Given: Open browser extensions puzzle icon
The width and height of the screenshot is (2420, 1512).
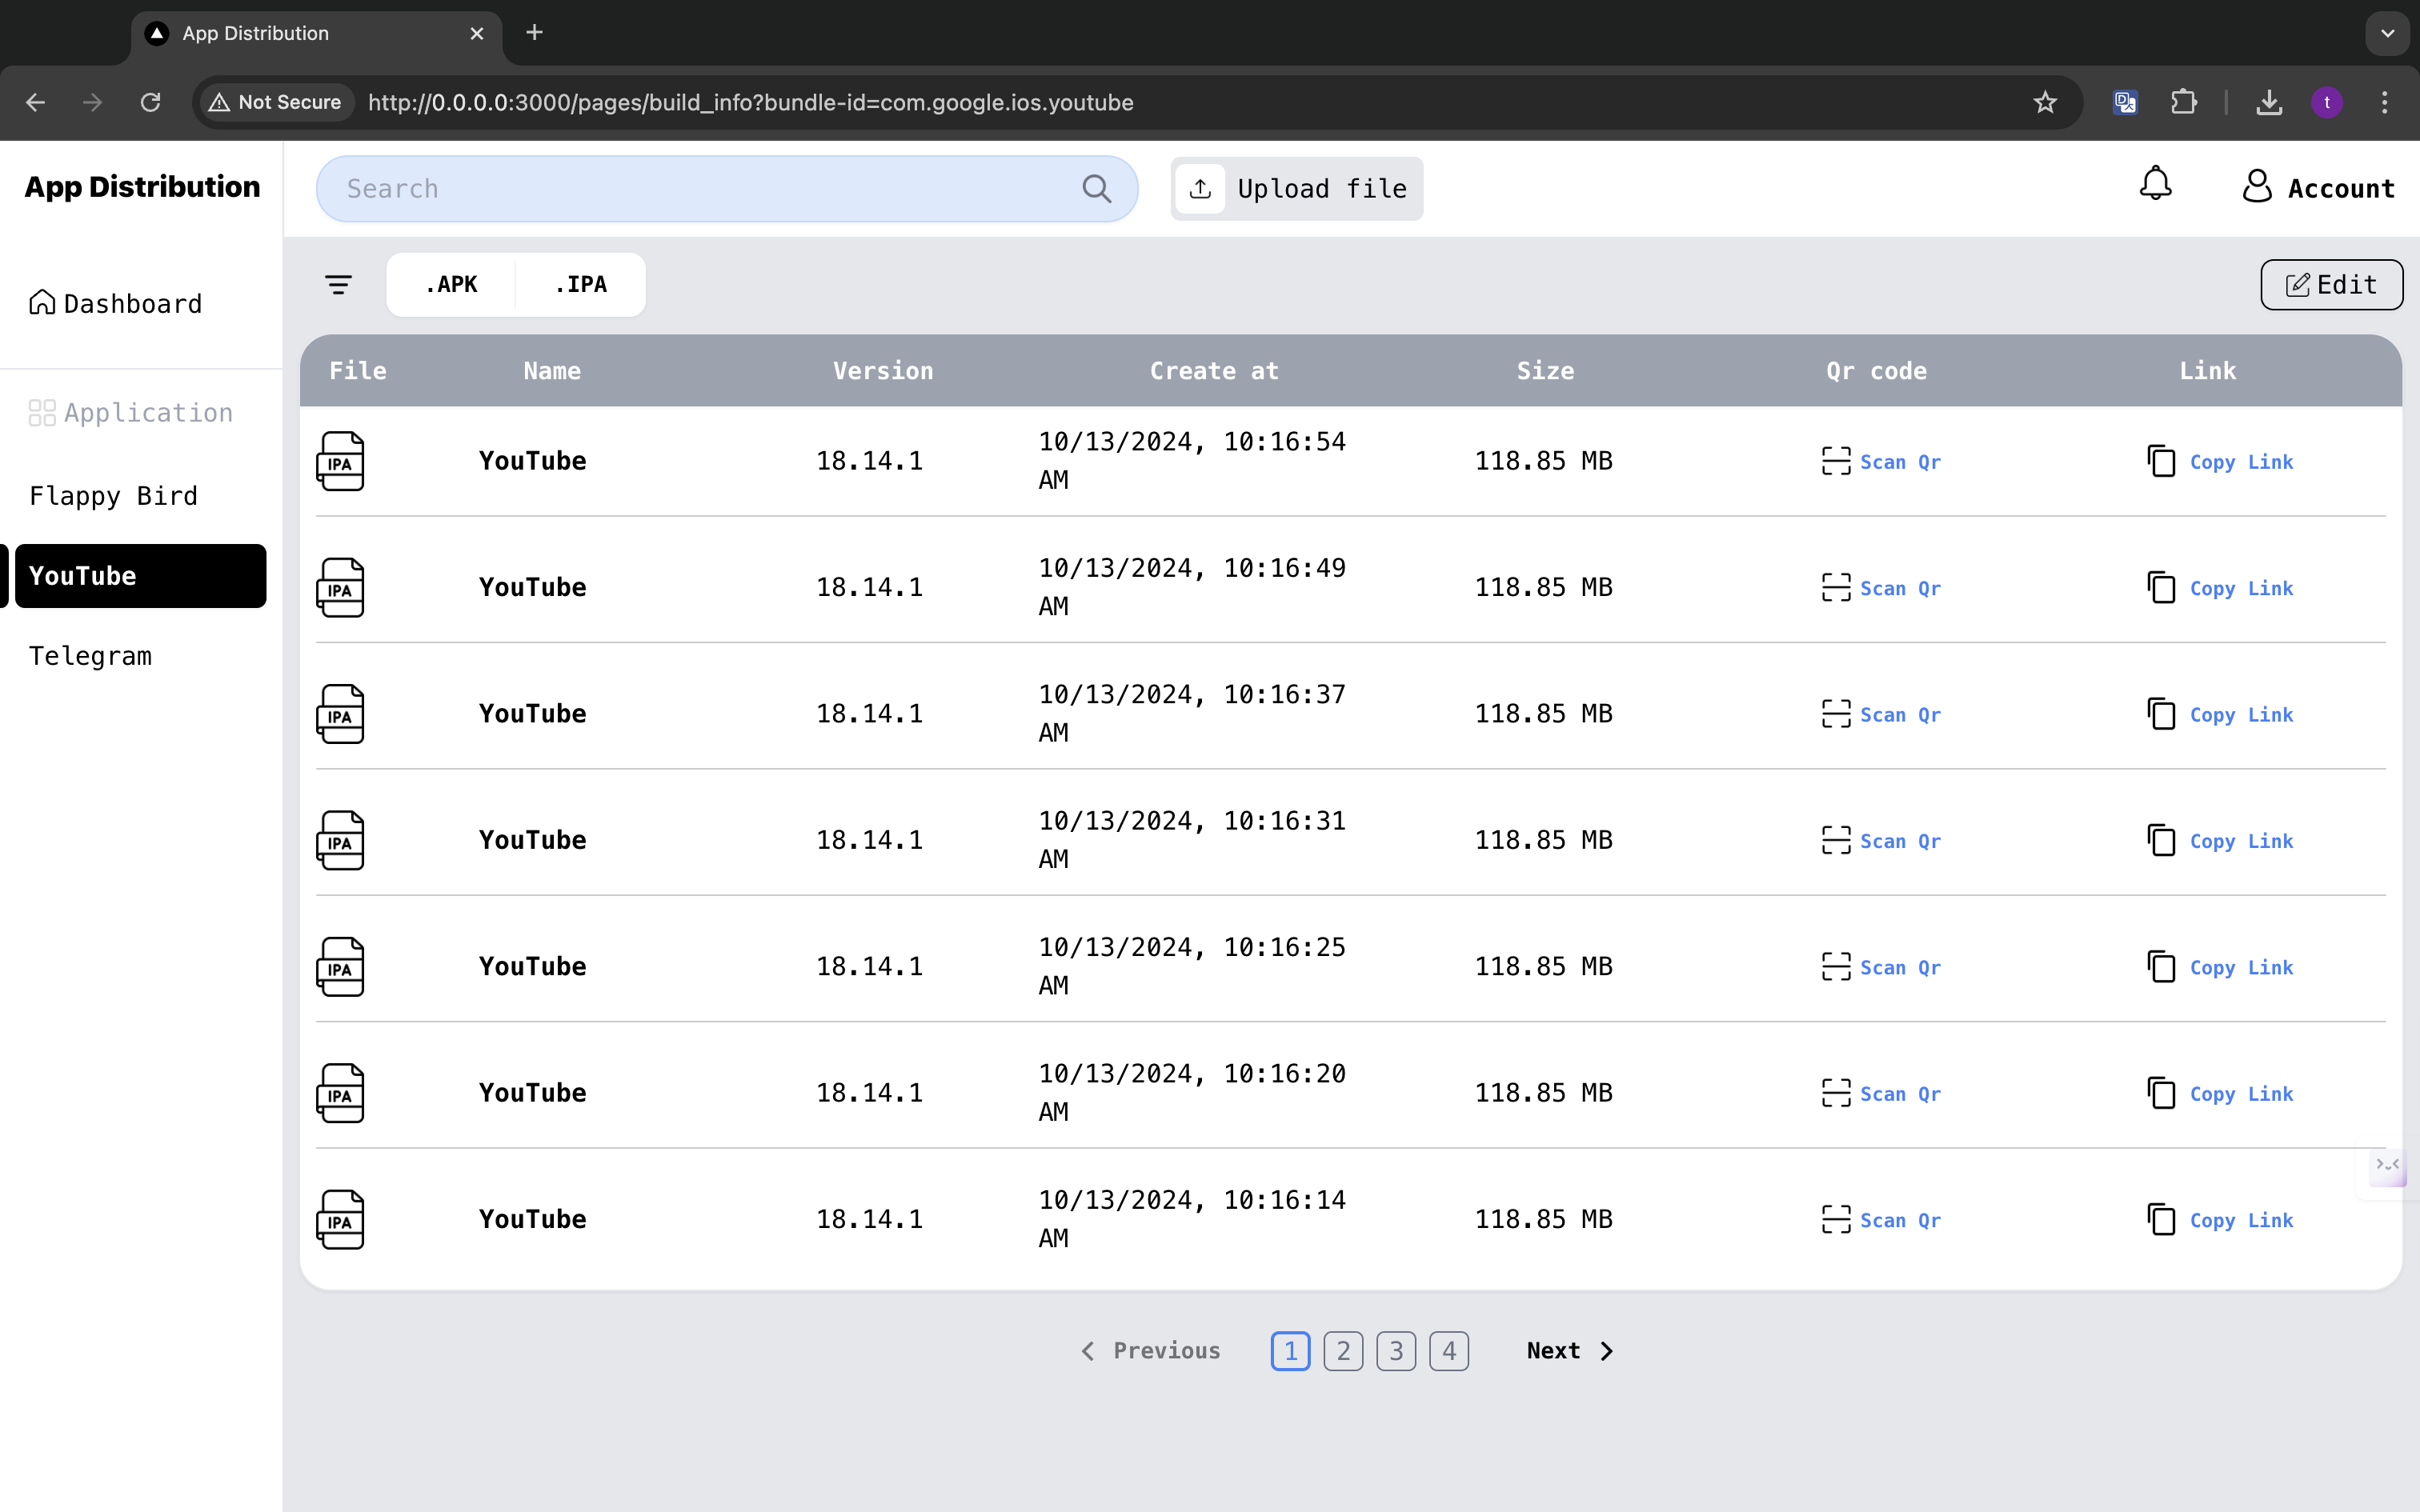Looking at the screenshot, I should (2184, 102).
